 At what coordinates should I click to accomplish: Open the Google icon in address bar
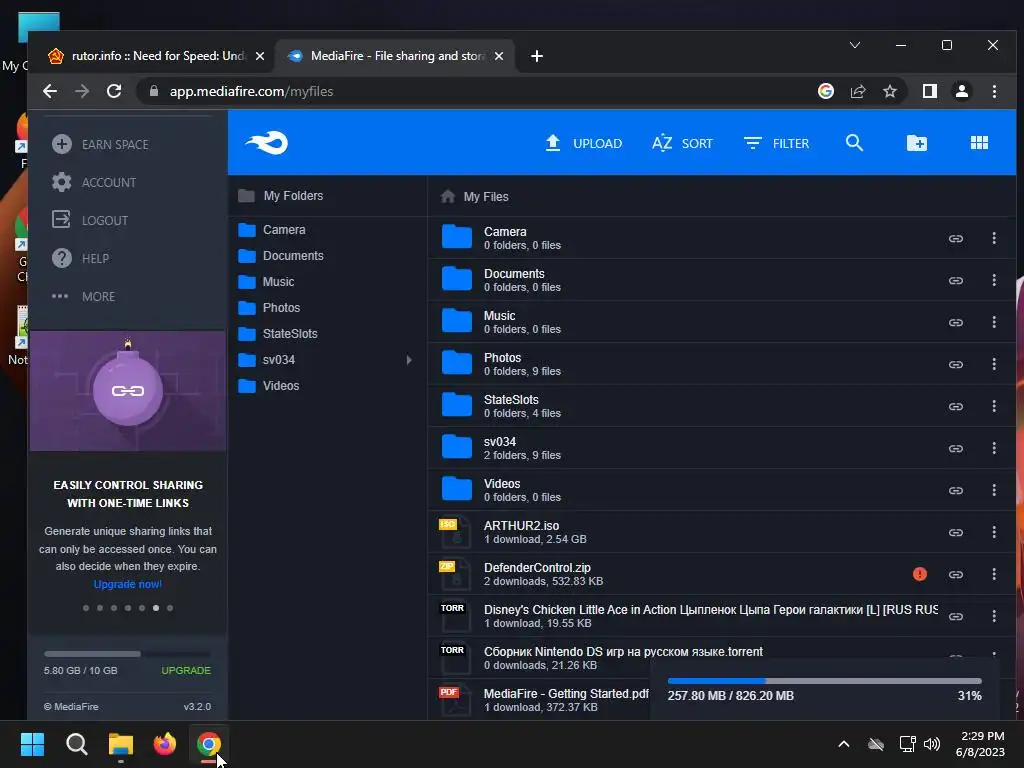[825, 91]
